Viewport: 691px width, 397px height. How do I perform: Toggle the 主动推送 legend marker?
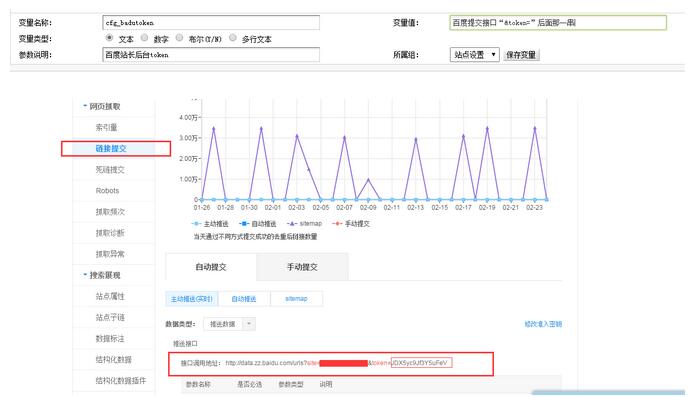pyautogui.click(x=197, y=224)
